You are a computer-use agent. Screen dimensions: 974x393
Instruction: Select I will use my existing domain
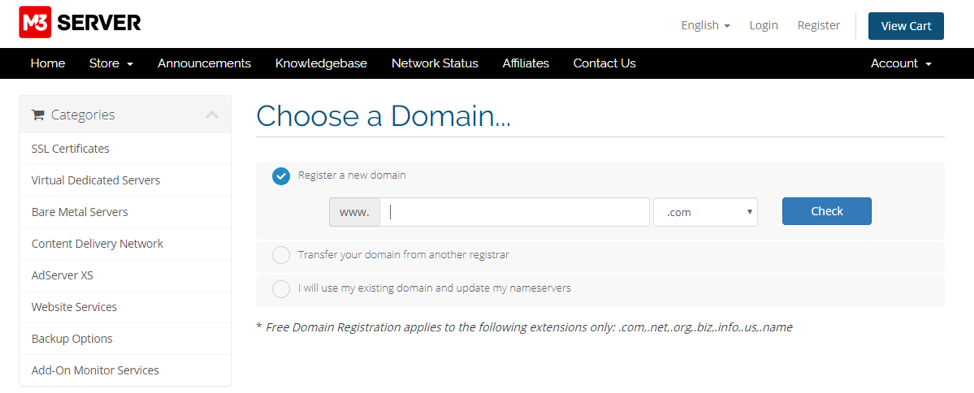[x=281, y=289]
